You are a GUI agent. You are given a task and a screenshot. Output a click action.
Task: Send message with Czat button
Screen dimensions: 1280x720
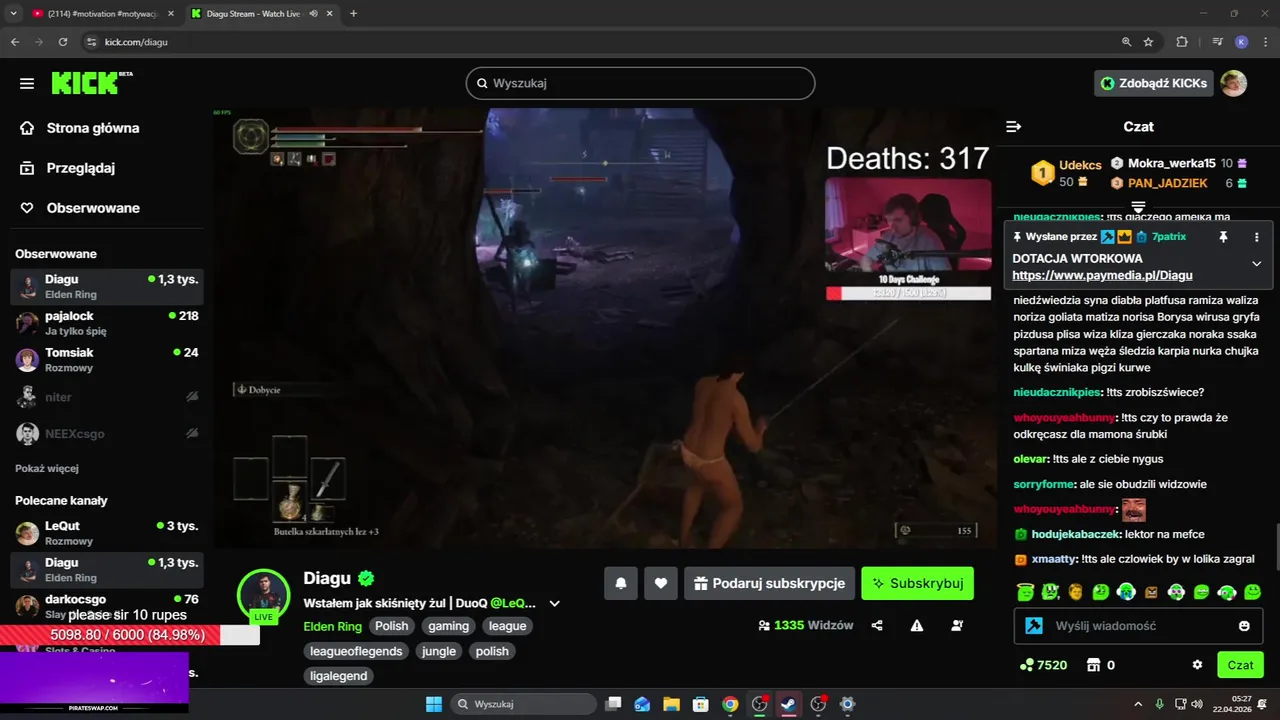pyautogui.click(x=1240, y=665)
